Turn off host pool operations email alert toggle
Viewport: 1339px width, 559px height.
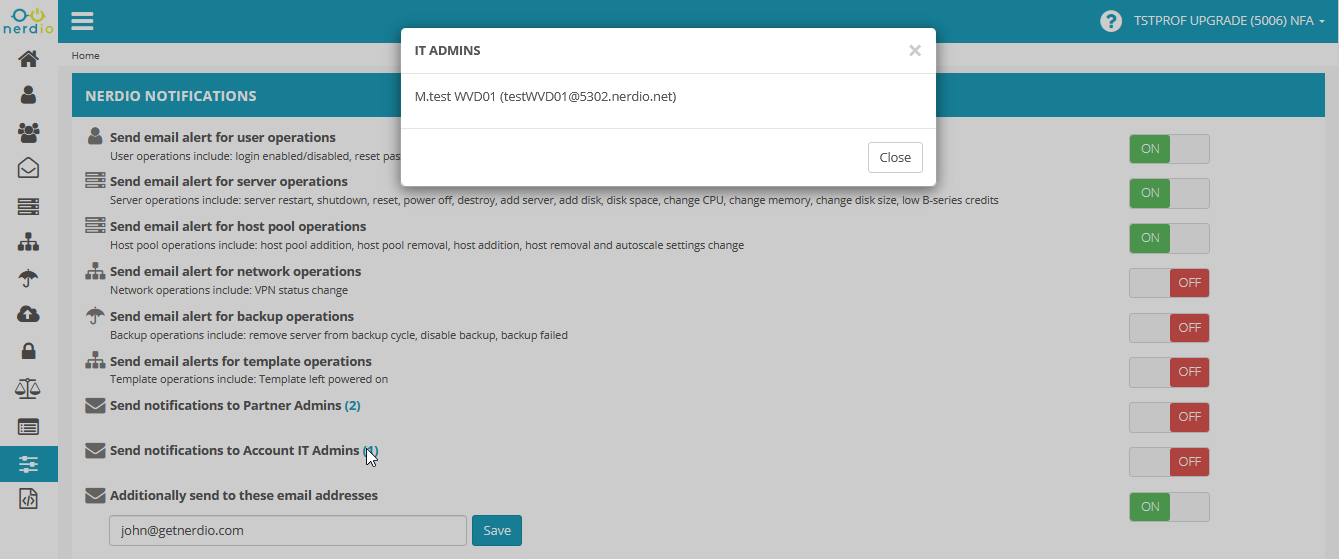[x=1169, y=238]
